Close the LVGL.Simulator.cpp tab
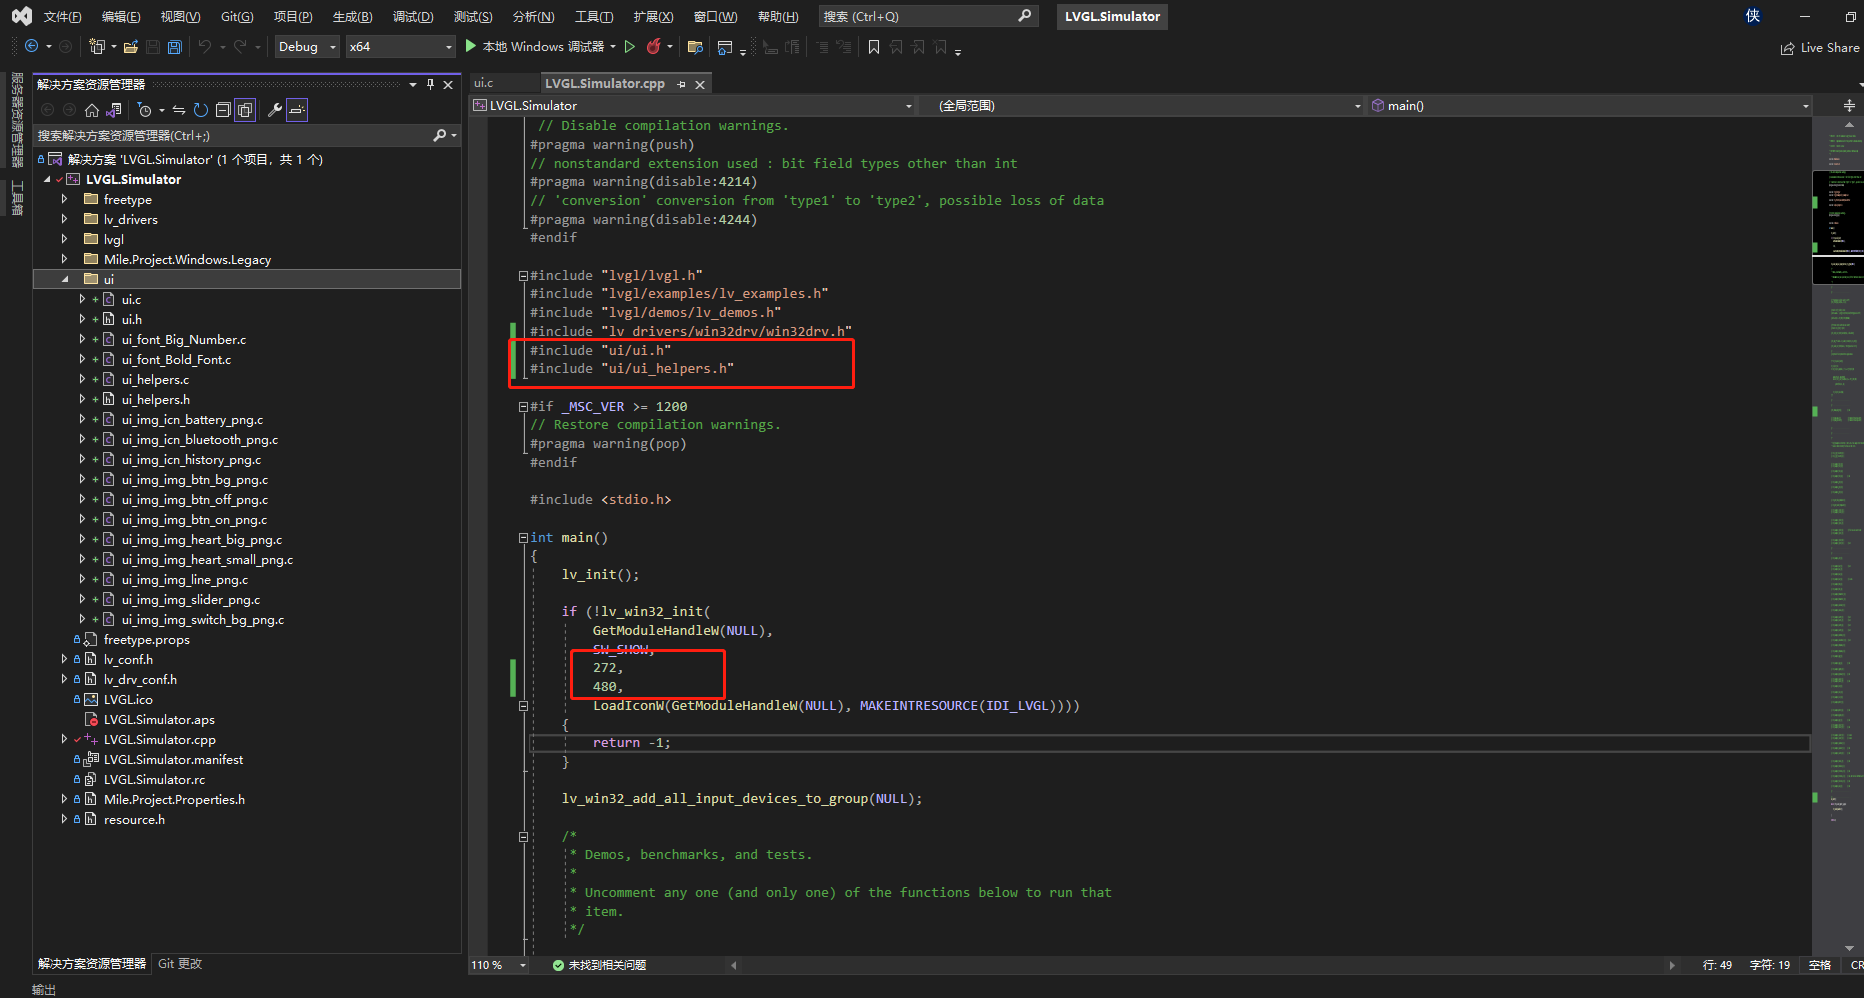Viewport: 1864px width, 998px height. pos(700,84)
